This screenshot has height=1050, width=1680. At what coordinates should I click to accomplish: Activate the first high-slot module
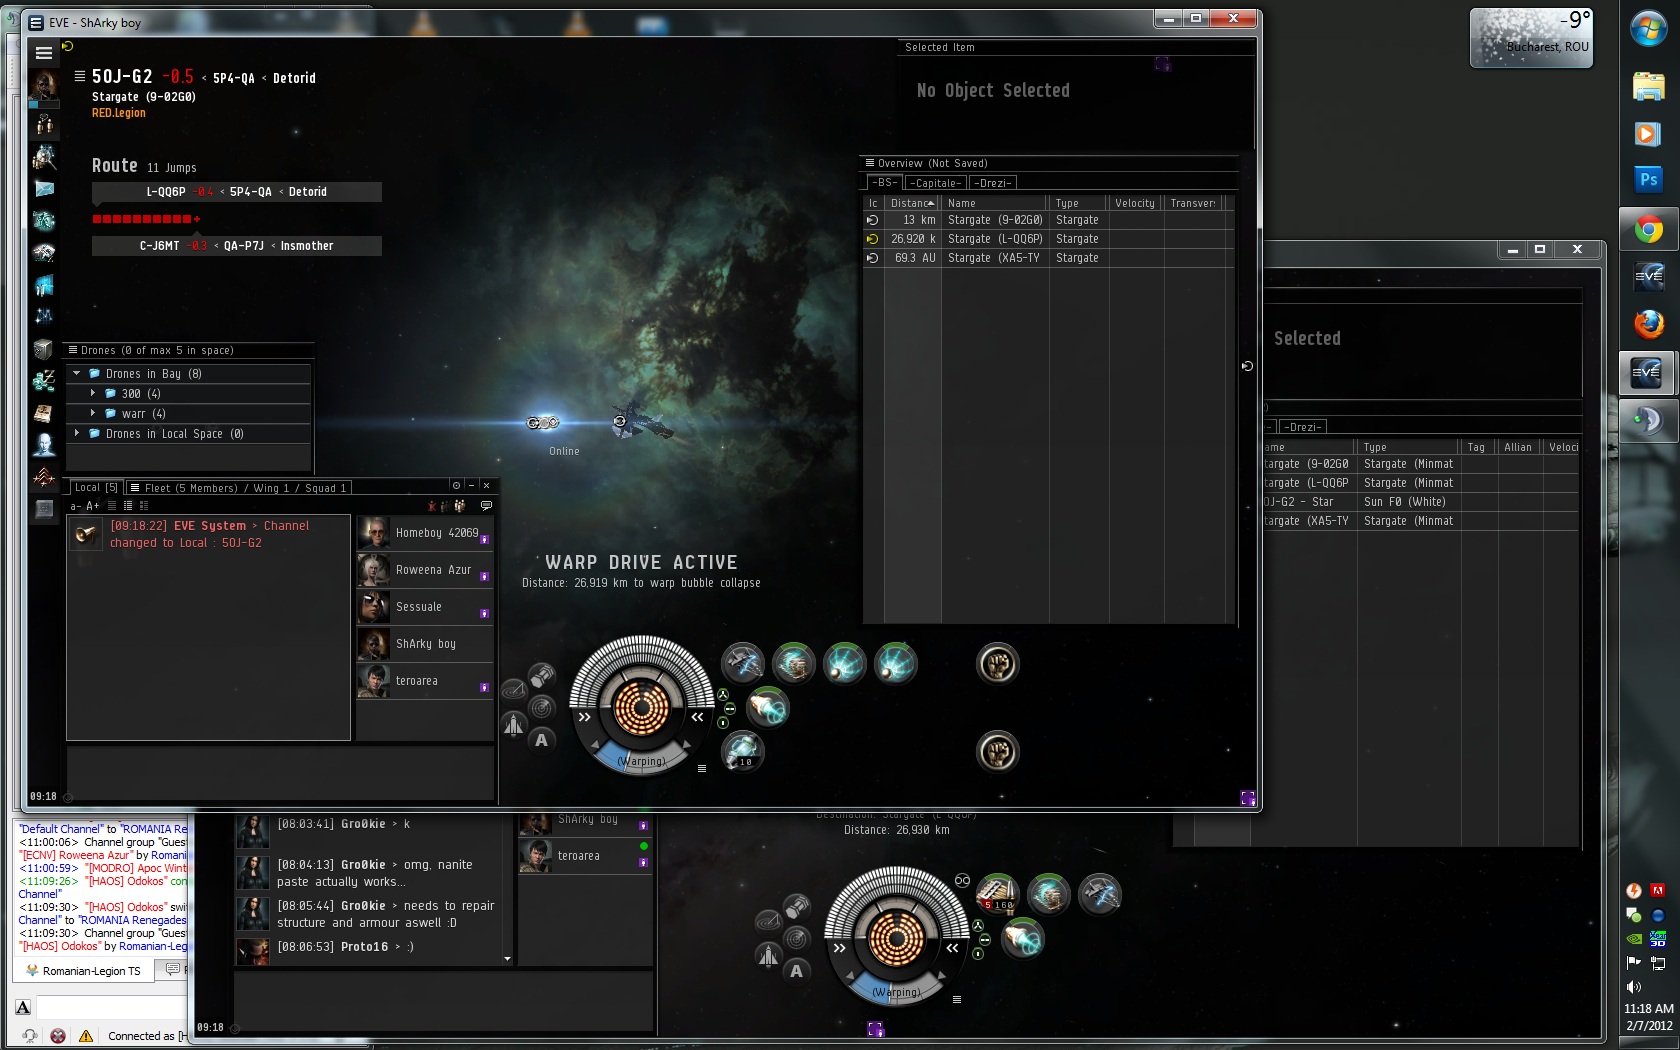point(743,663)
